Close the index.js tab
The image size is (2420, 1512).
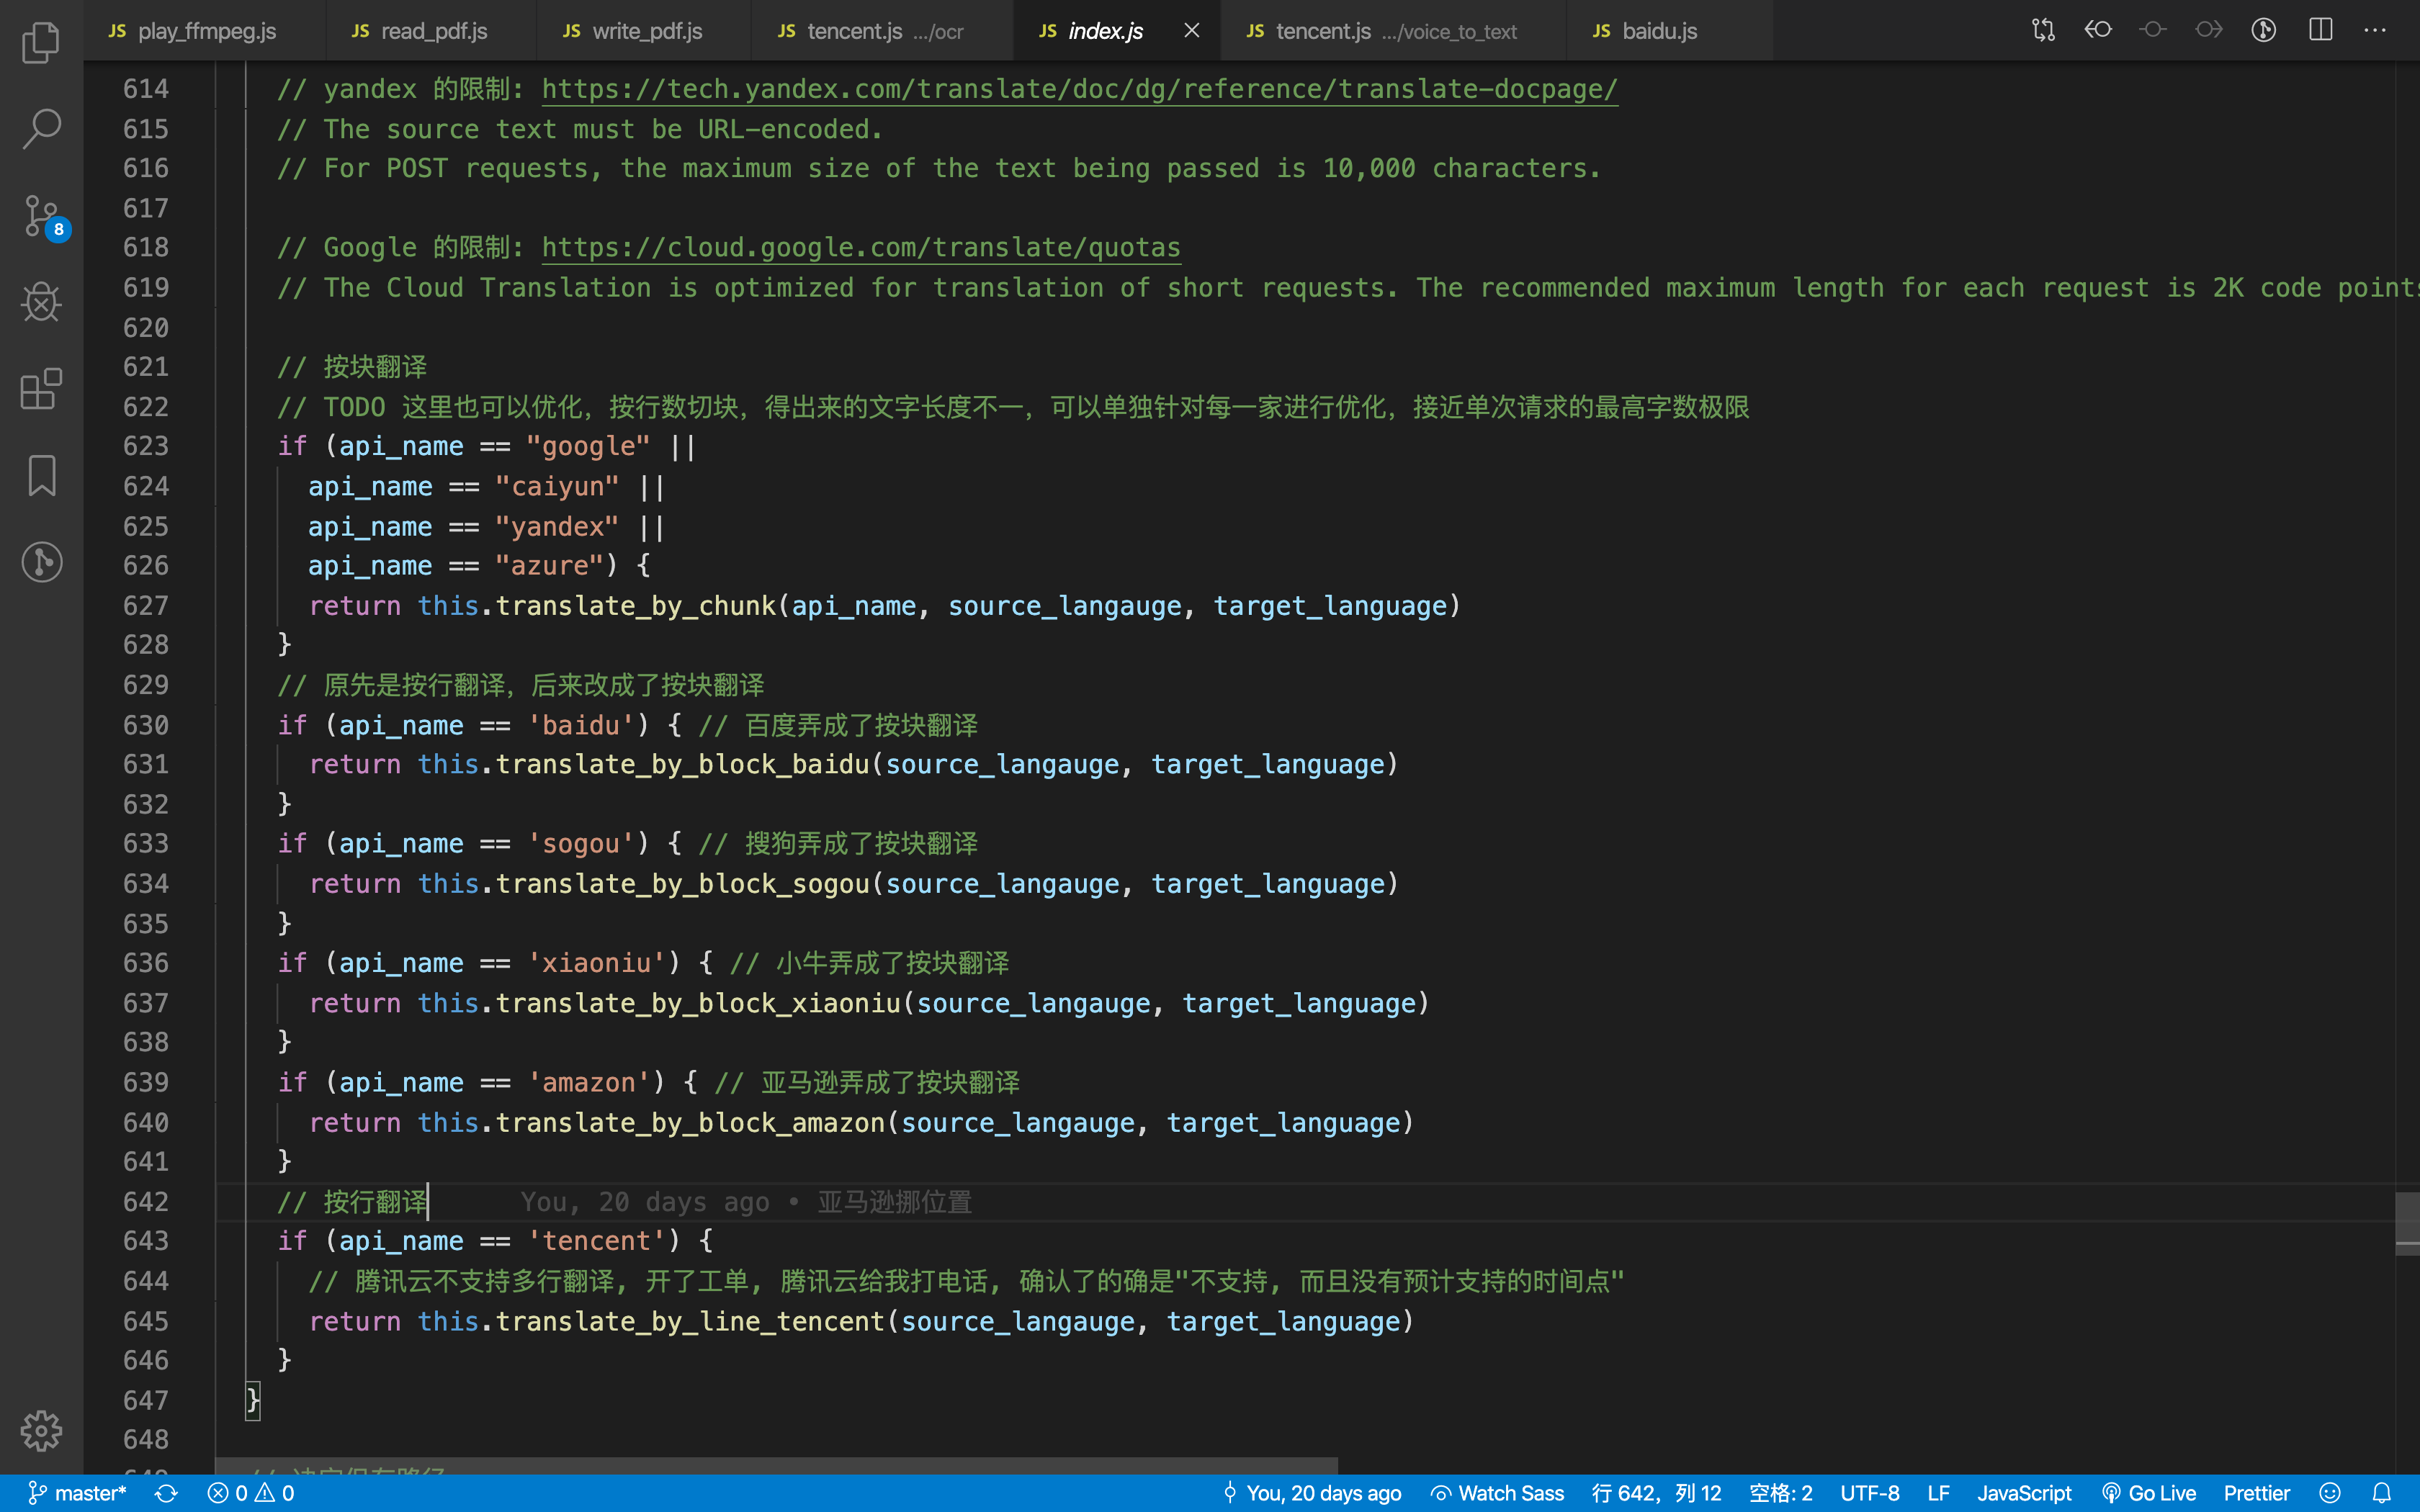[x=1191, y=30]
